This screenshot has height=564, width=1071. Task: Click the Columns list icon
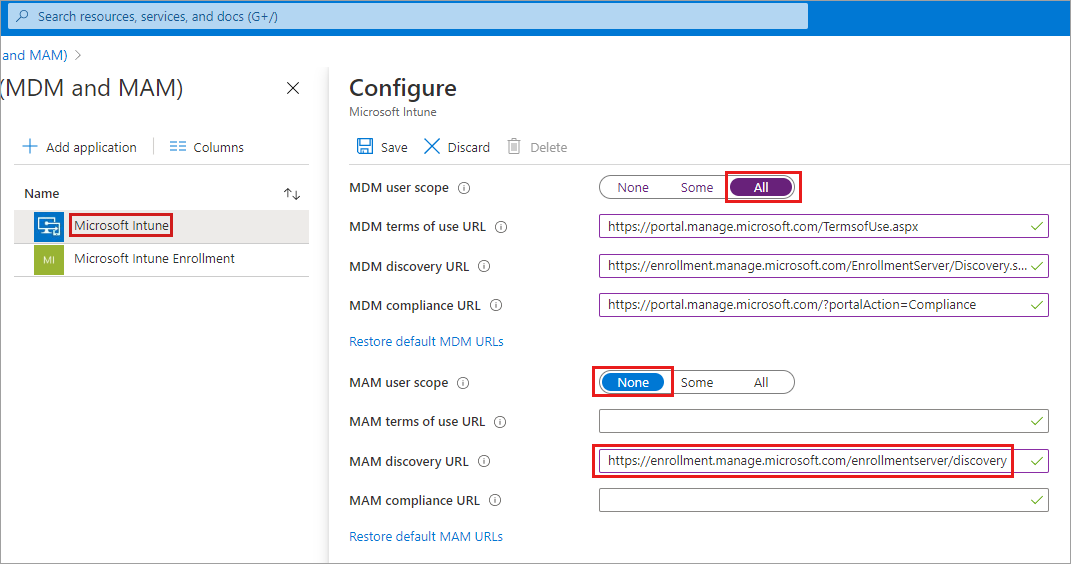[x=178, y=146]
